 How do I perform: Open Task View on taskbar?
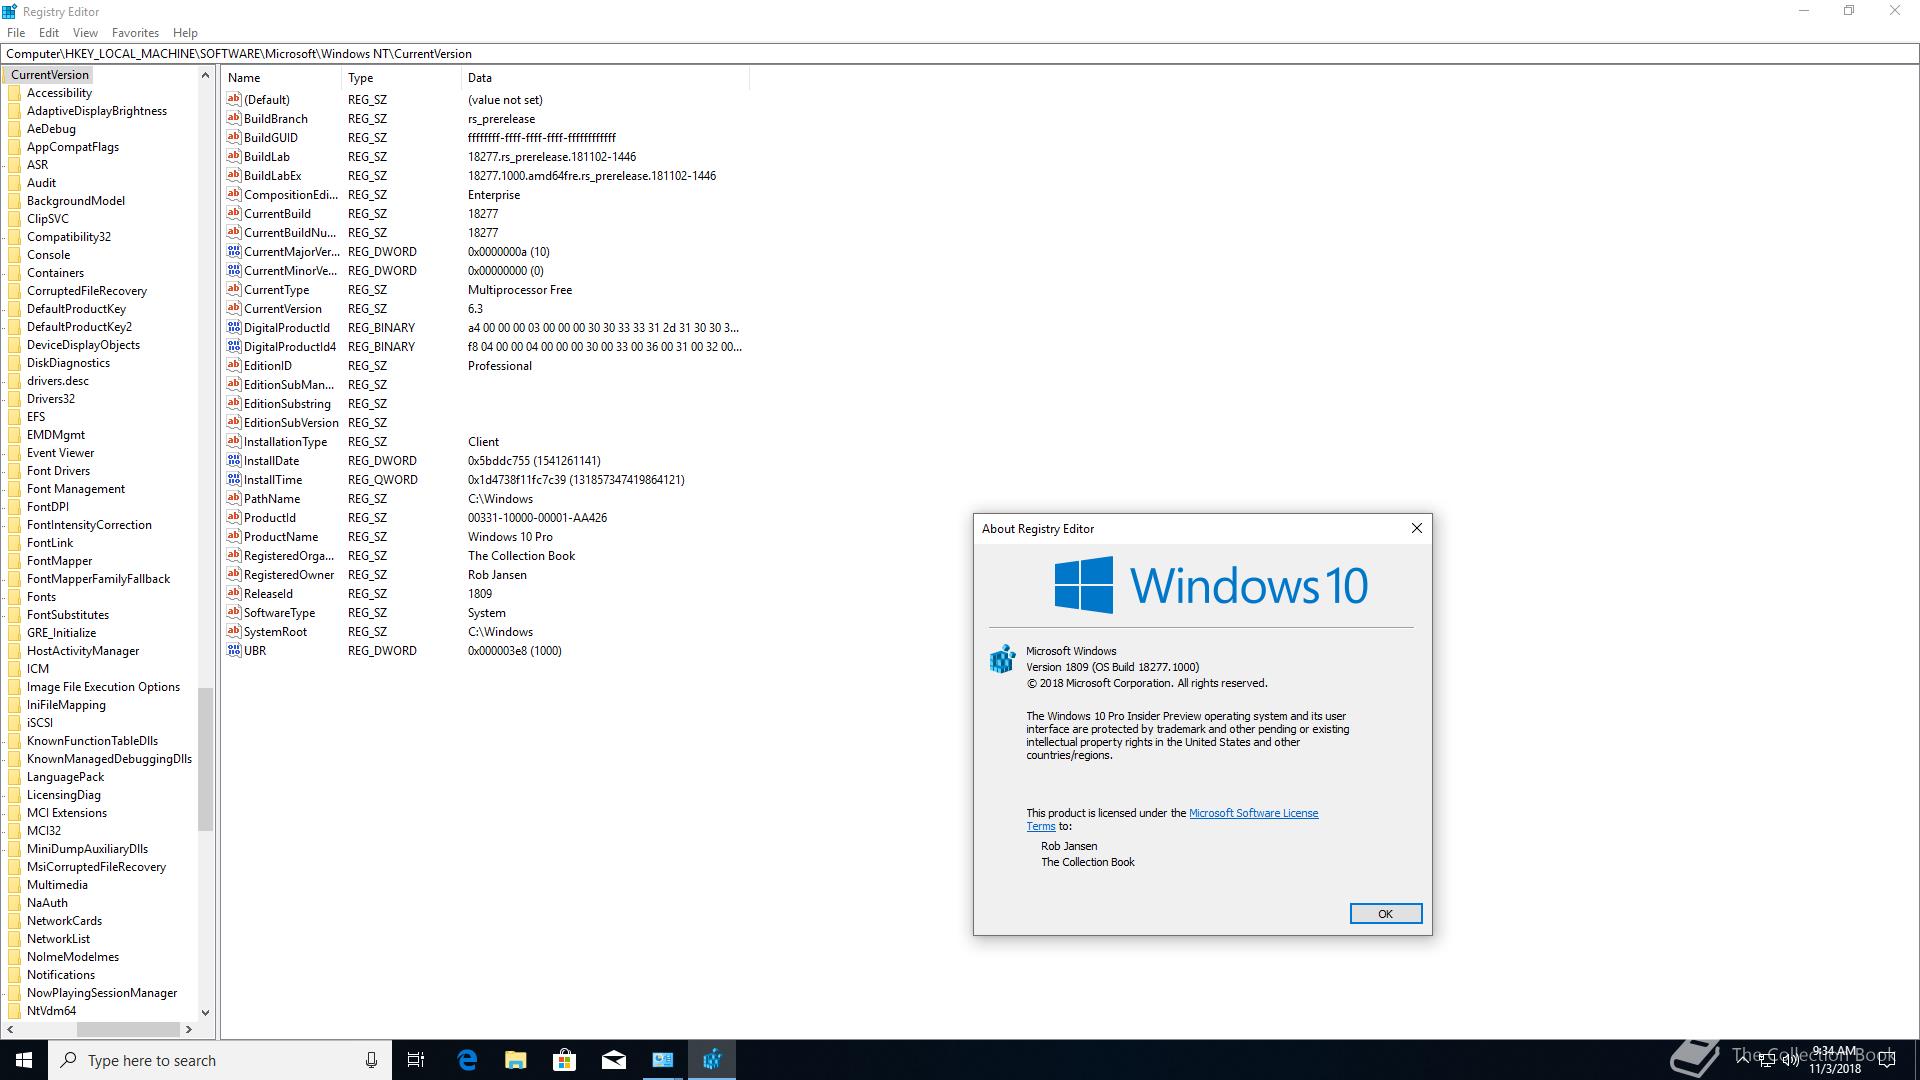(416, 1060)
